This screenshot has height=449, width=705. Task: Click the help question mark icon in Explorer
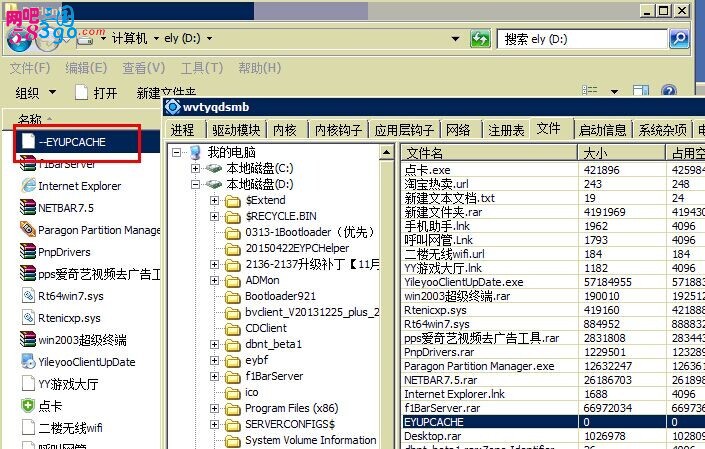[x=669, y=91]
